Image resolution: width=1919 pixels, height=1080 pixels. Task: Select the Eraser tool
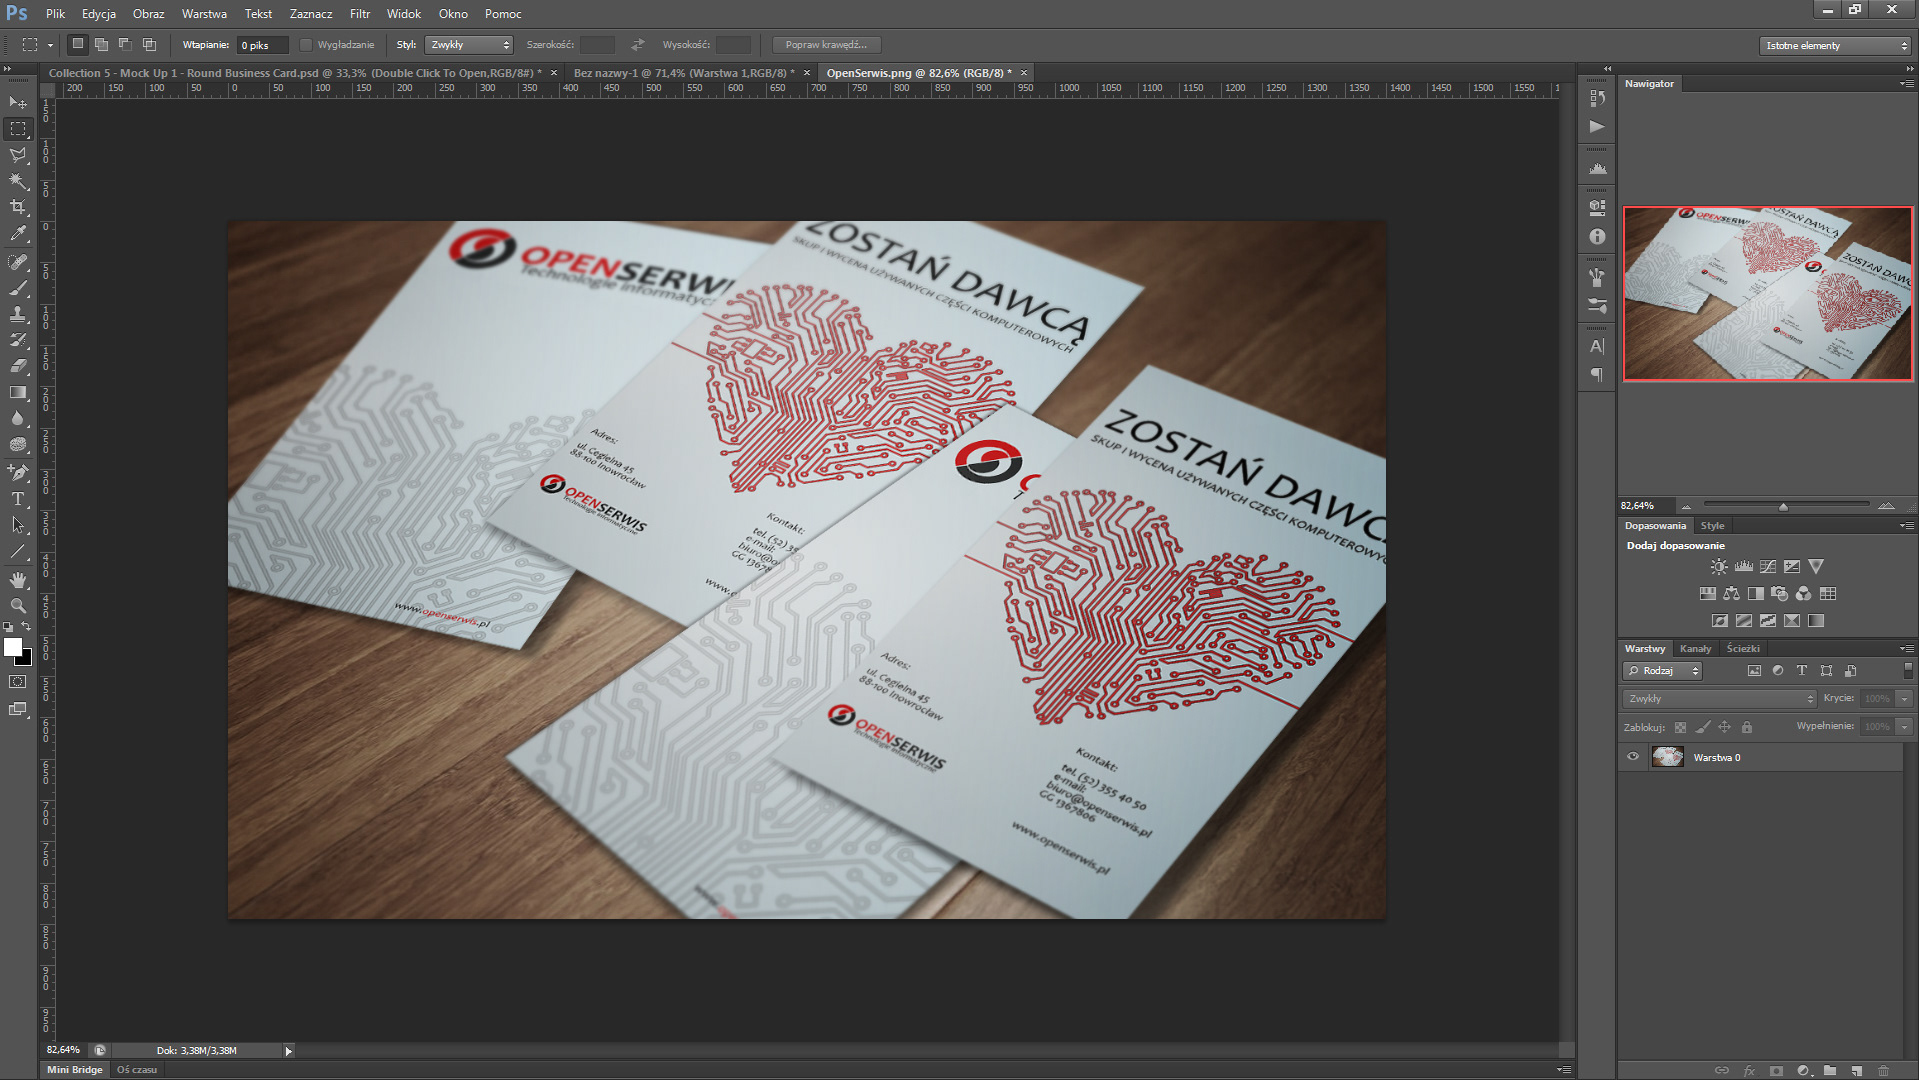point(18,366)
